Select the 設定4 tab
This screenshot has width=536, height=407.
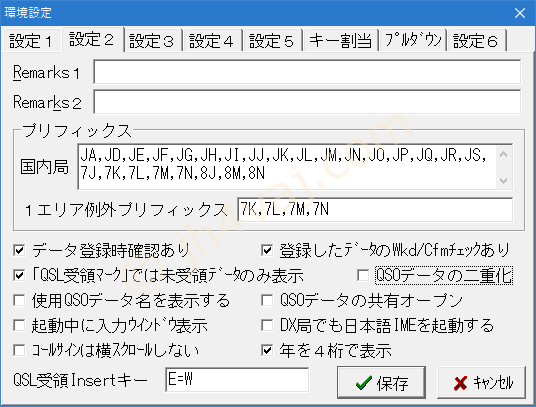(x=212, y=41)
